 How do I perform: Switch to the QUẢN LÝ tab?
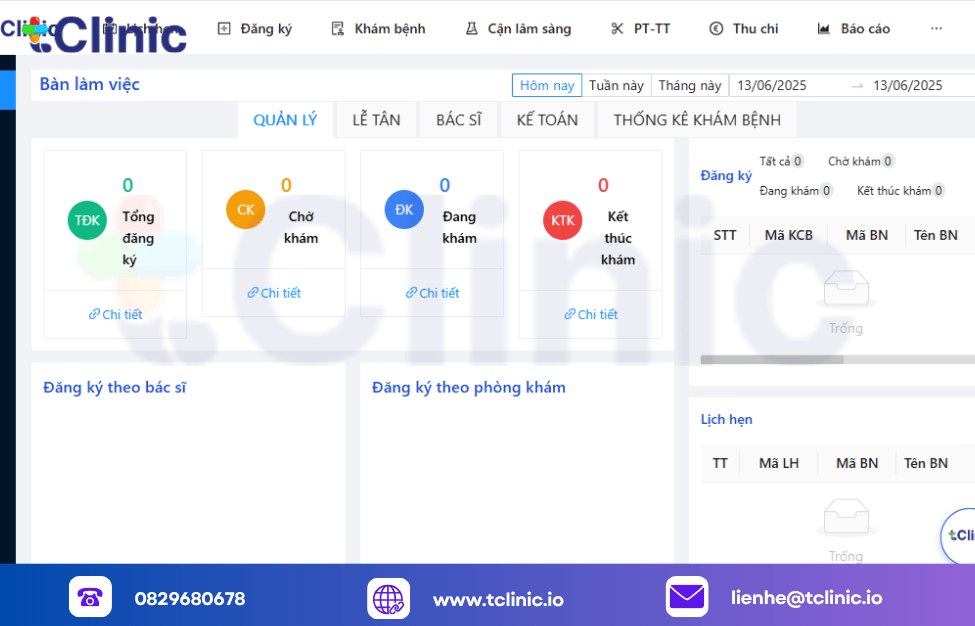pos(285,120)
